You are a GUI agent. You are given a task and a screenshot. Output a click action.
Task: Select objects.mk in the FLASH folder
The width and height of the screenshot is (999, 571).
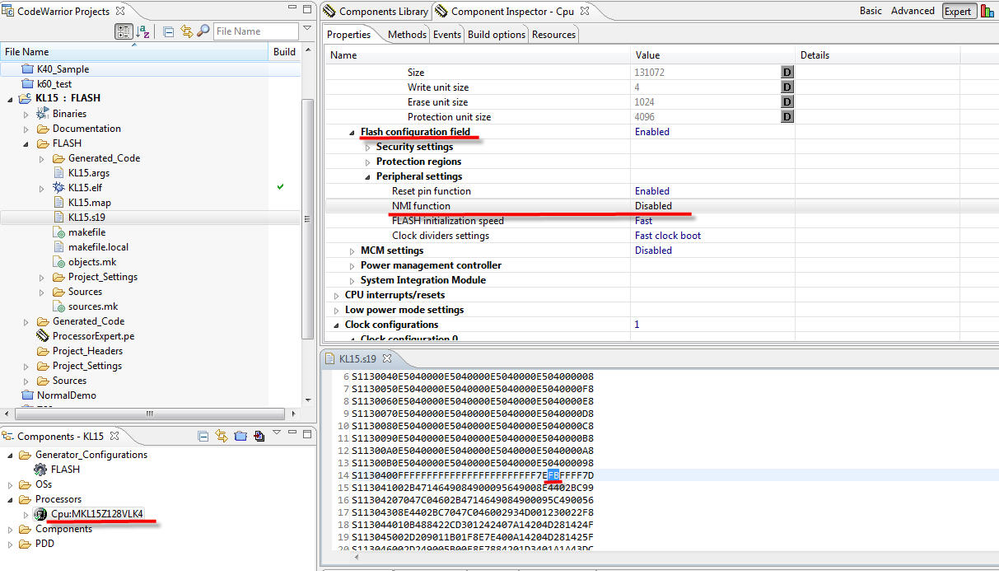coord(92,262)
